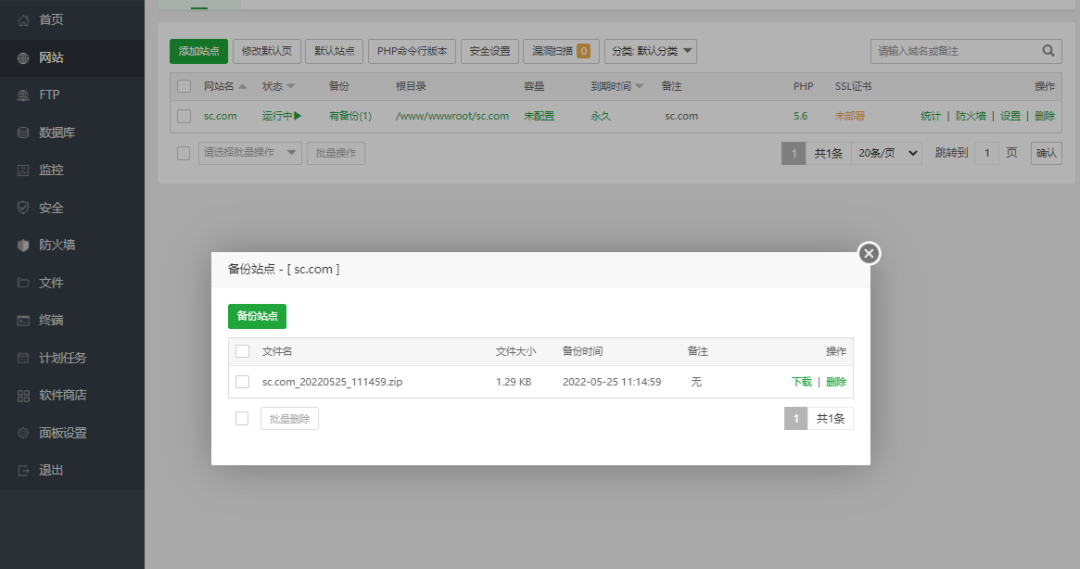The image size is (1080, 569).
Task: Click the search magnifier icon
Action: click(x=1049, y=51)
